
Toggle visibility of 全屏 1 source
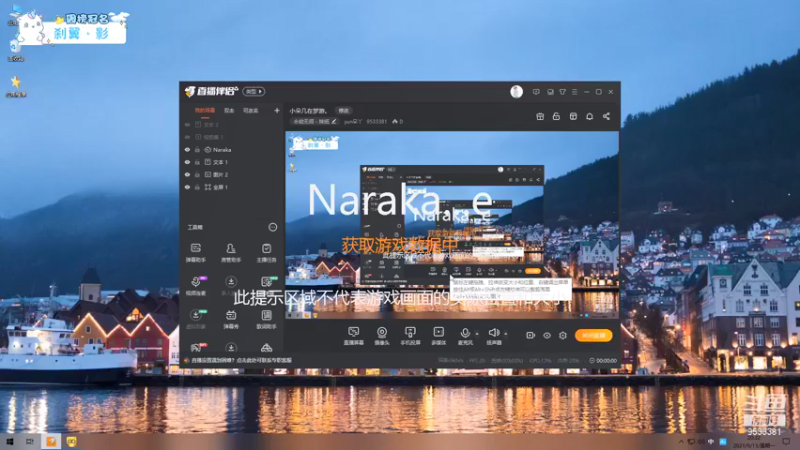[187, 187]
